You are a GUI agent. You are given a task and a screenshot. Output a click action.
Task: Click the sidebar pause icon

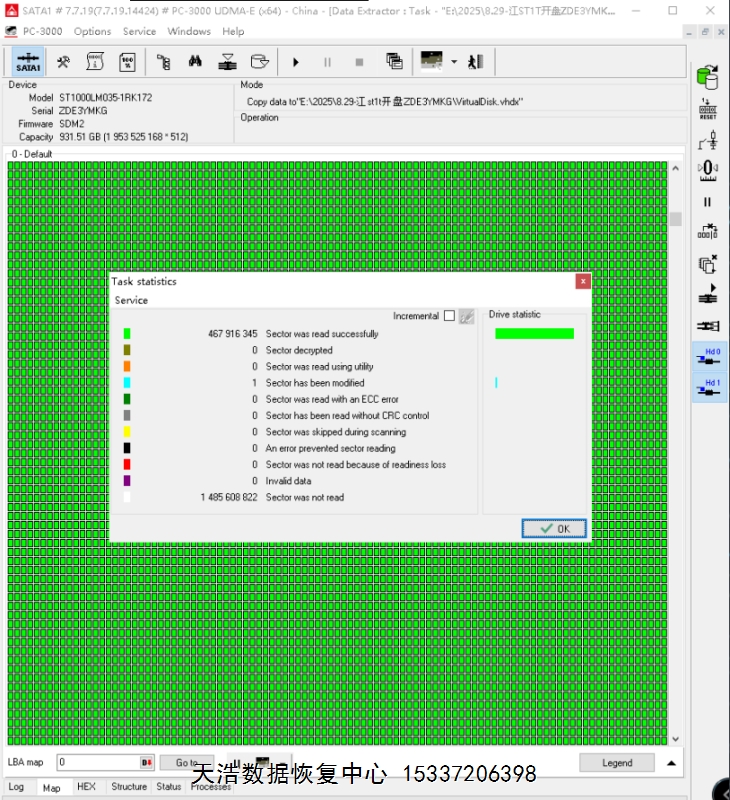(708, 202)
